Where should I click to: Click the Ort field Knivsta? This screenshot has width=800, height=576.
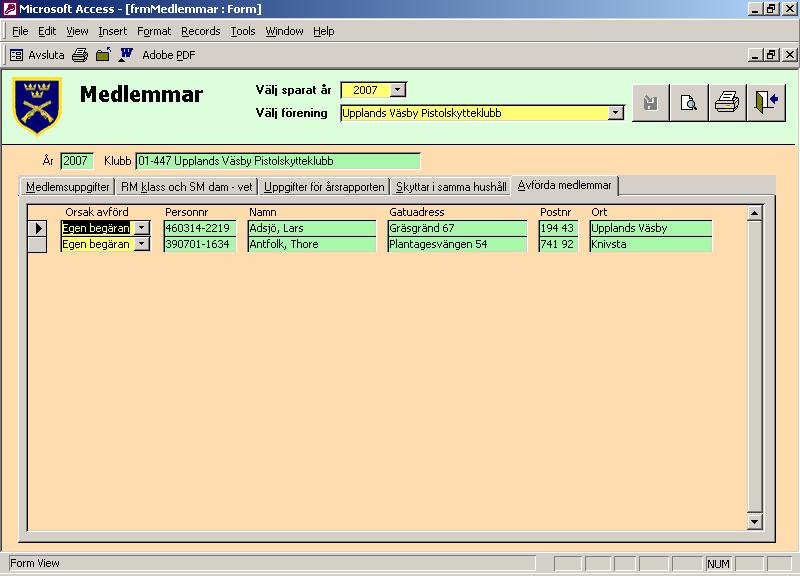(651, 244)
